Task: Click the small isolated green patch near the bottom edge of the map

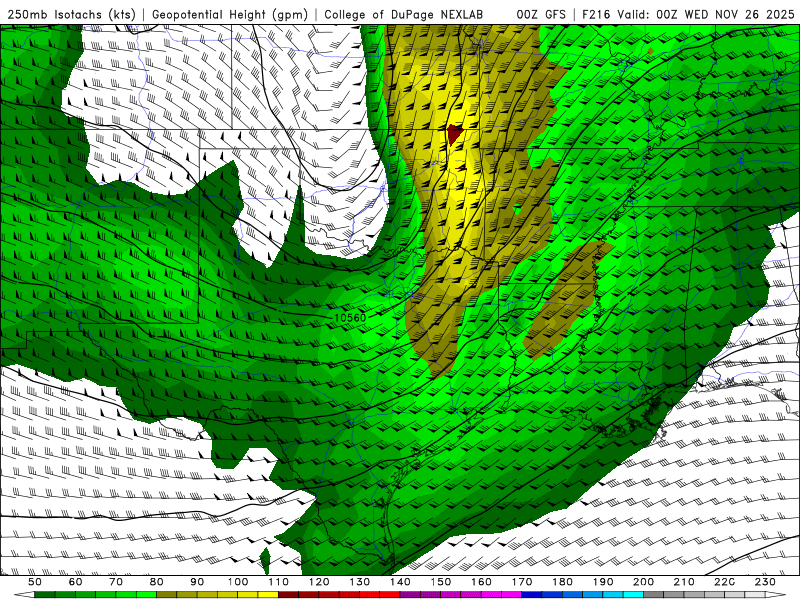Action: (x=265, y=561)
